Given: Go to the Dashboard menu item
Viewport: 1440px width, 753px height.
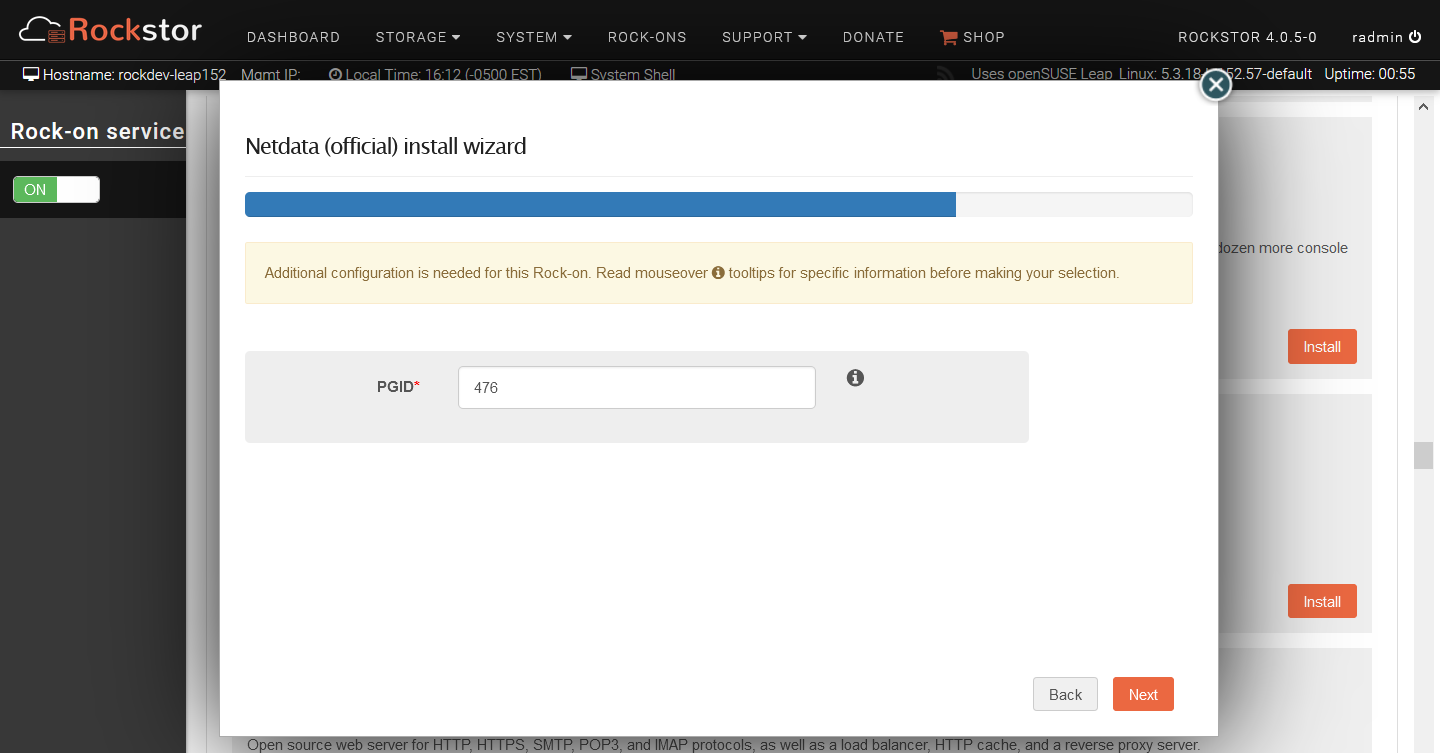Looking at the screenshot, I should (x=293, y=37).
